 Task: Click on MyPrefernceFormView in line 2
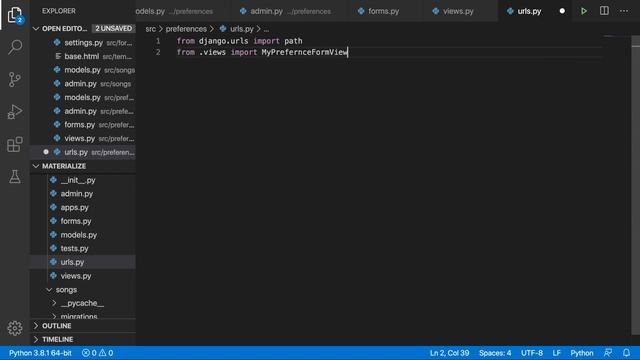tap(304, 52)
